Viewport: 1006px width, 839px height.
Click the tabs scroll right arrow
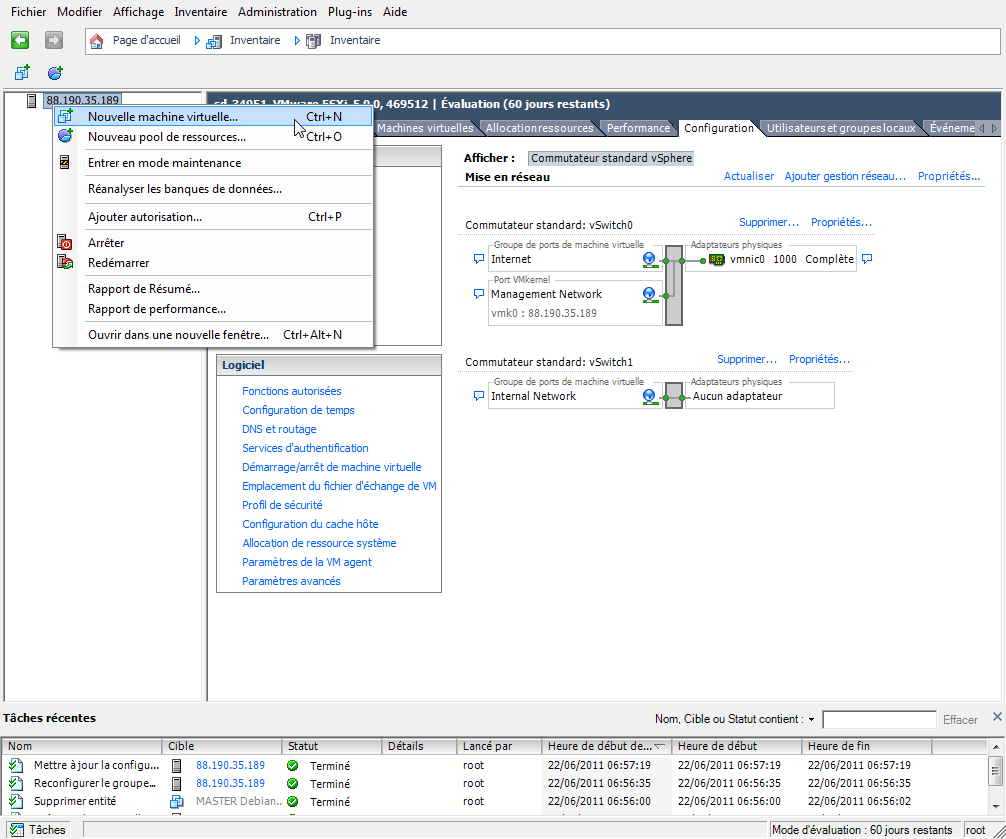pyautogui.click(x=994, y=128)
